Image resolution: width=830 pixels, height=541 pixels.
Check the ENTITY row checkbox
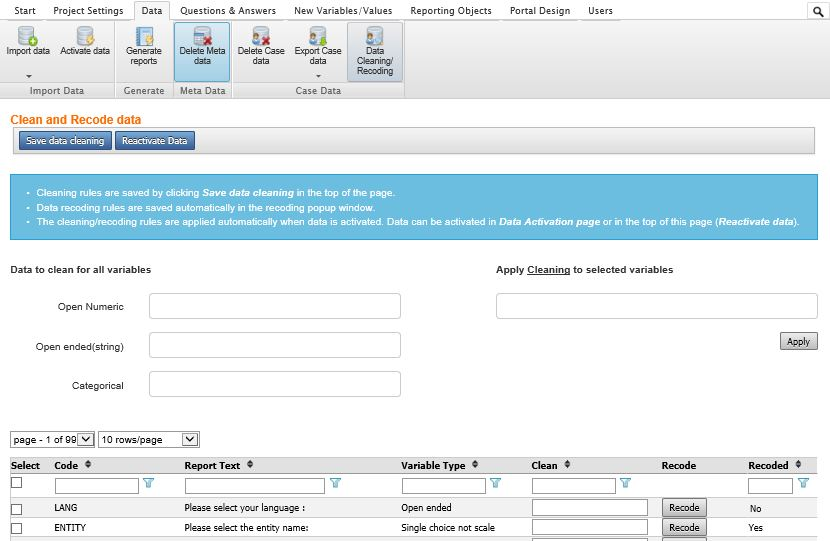16,528
